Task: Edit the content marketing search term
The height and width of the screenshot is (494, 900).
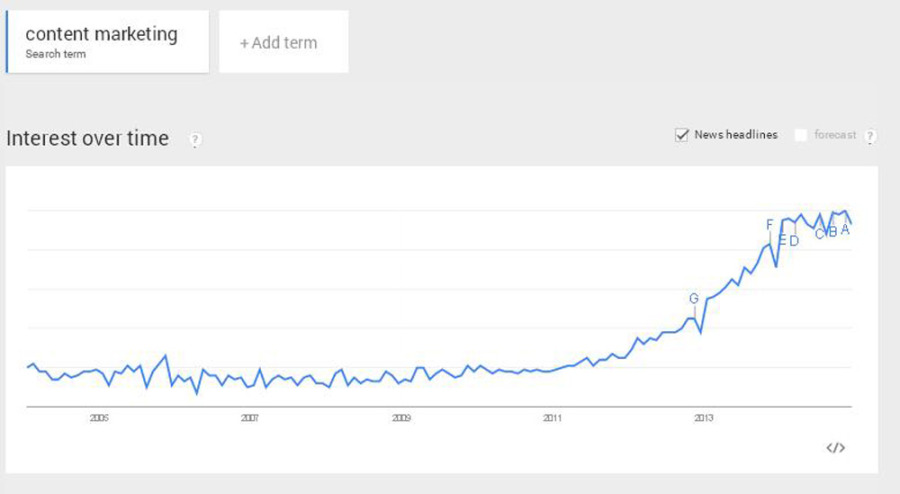Action: (x=102, y=36)
